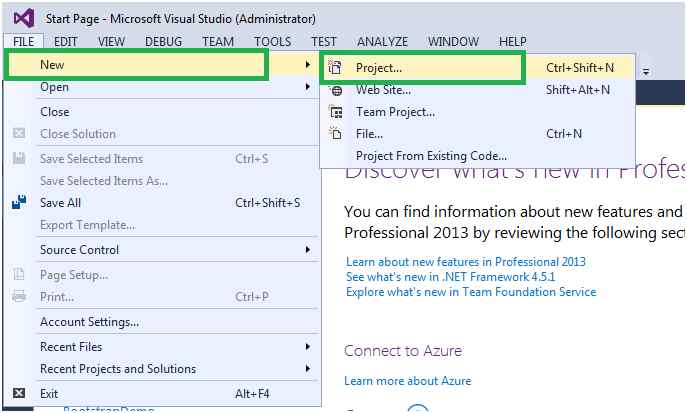Click the Web Site globe icon
This screenshot has width=687, height=413.
point(336,90)
